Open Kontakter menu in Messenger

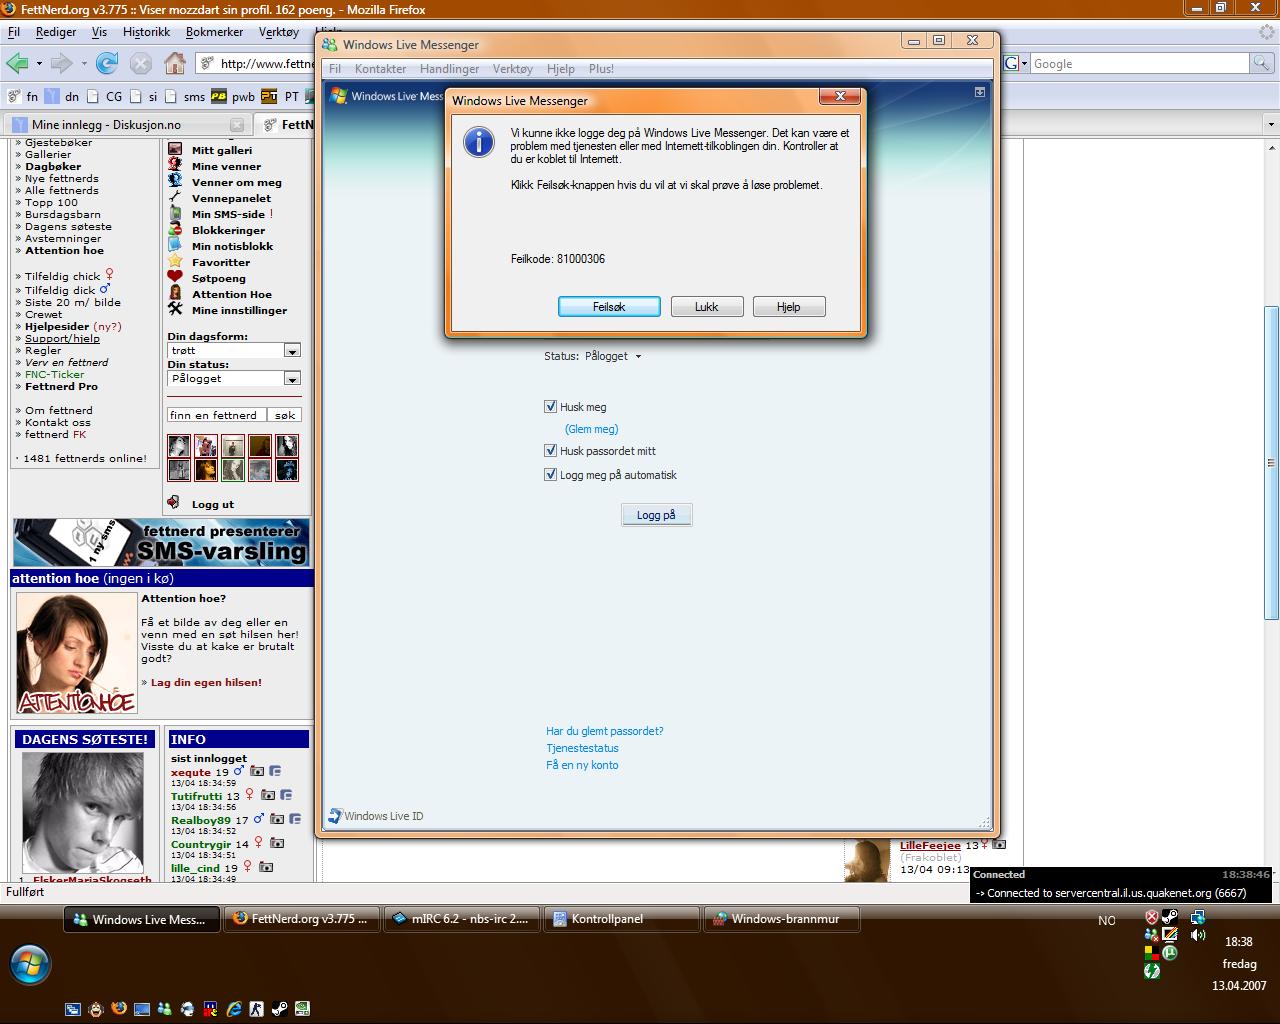[380, 69]
